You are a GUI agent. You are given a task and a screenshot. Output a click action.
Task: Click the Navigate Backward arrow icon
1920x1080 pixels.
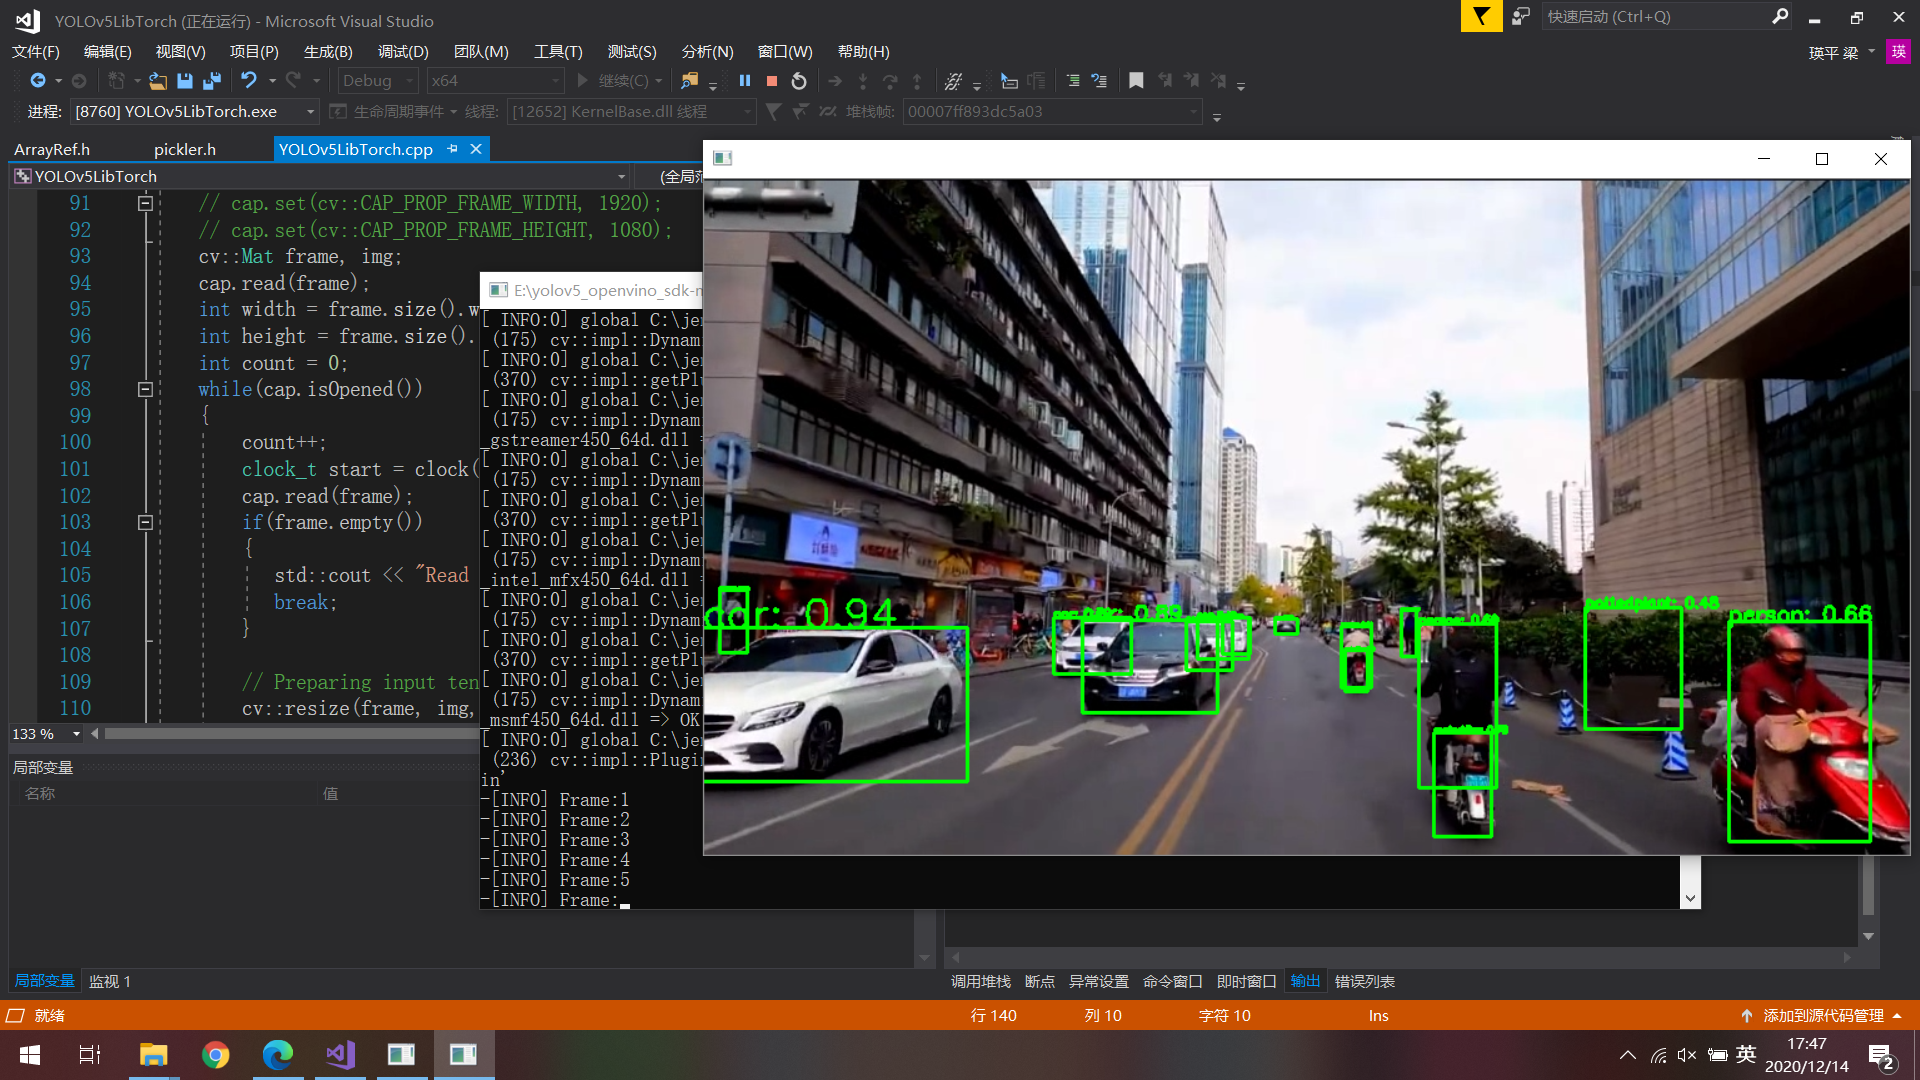coord(38,81)
